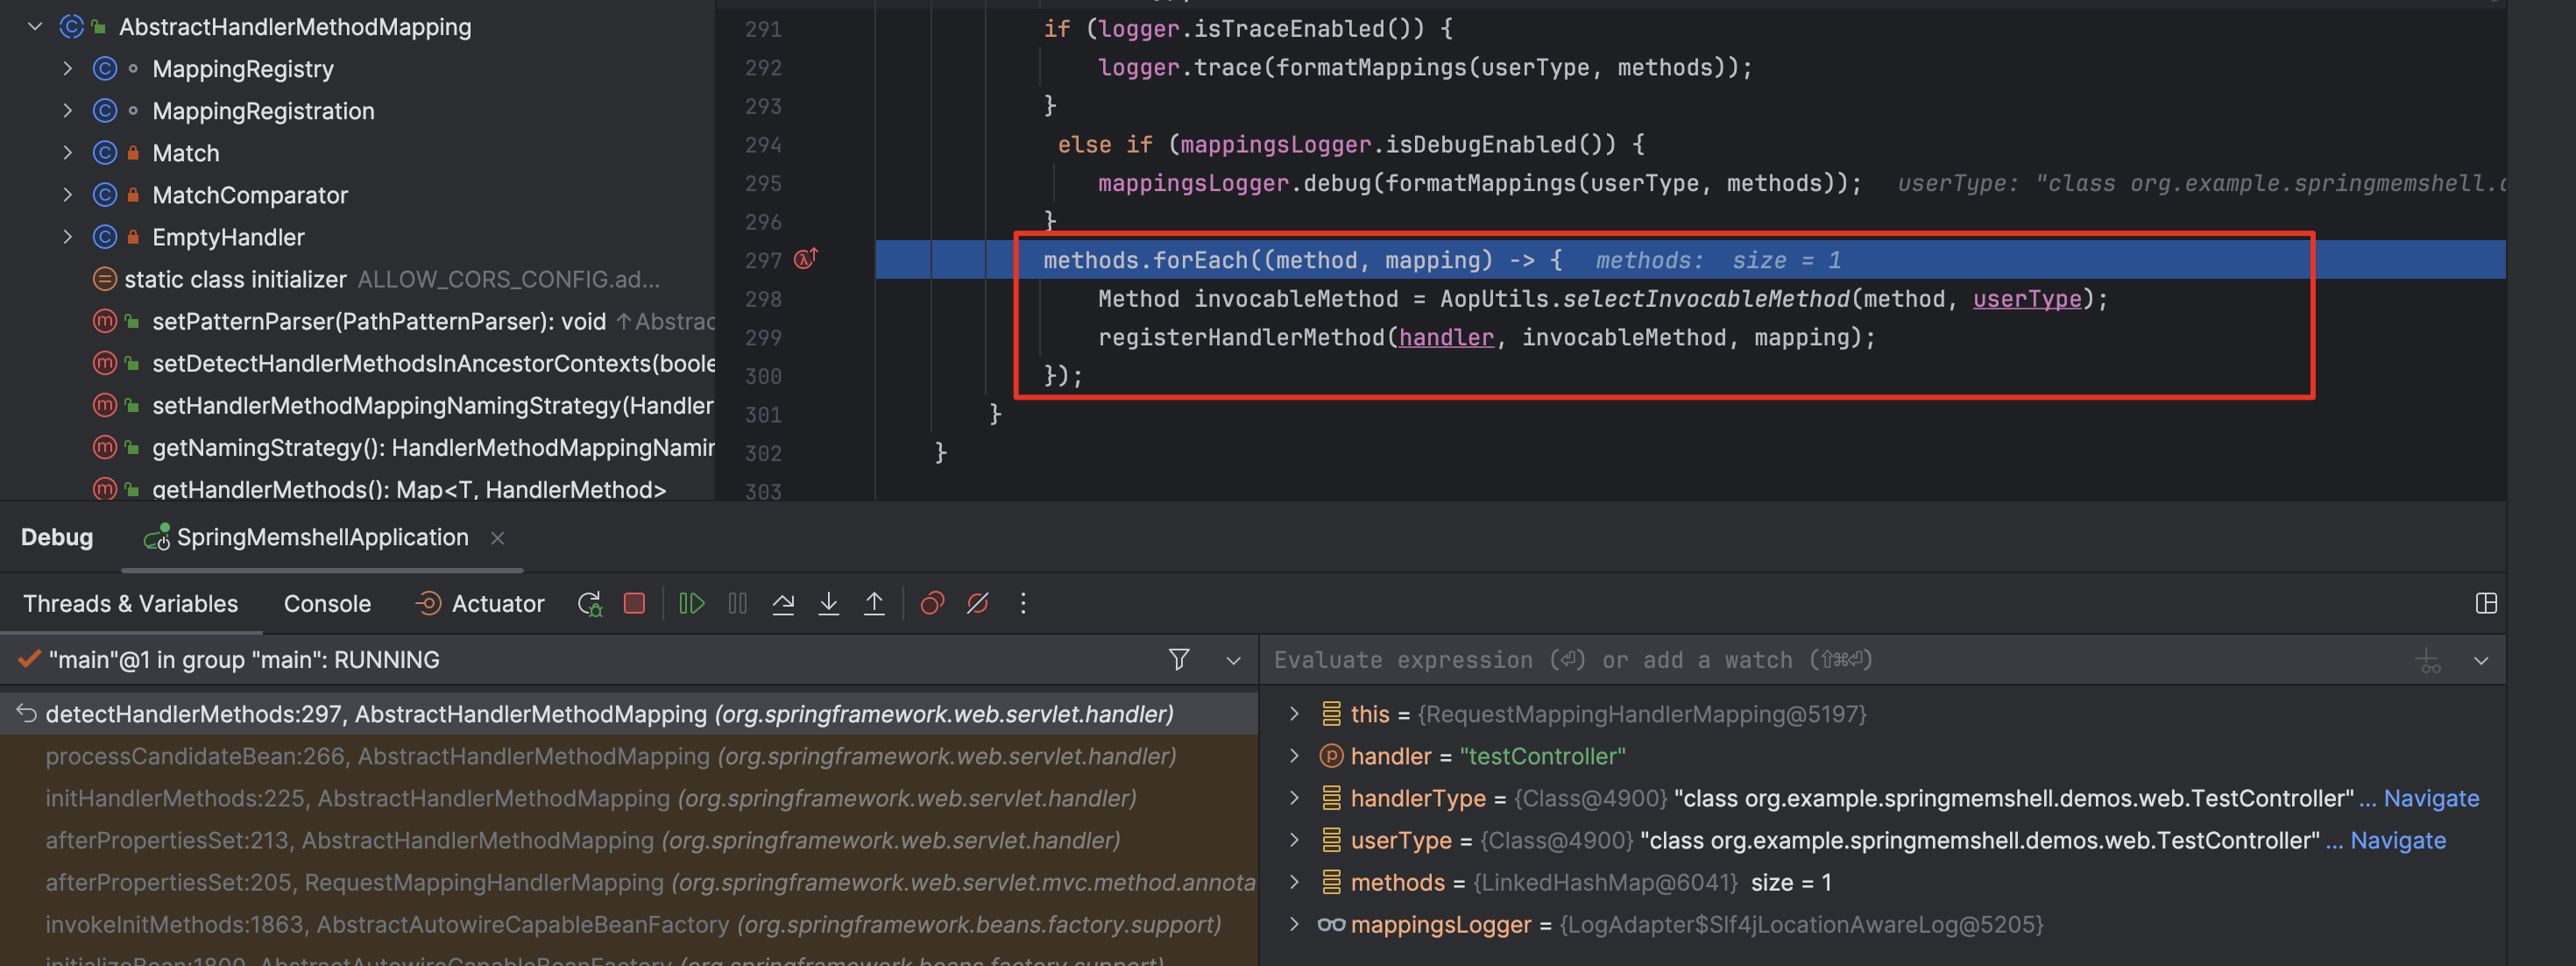This screenshot has width=2576, height=966.
Task: Expand the mappingsLogger variable node
Action: coord(1294,924)
